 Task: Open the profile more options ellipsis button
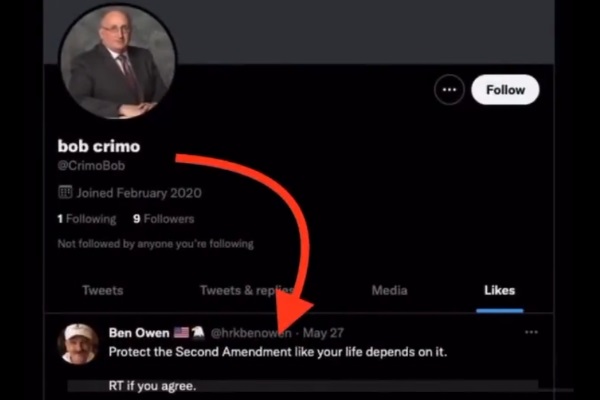pyautogui.click(x=449, y=90)
